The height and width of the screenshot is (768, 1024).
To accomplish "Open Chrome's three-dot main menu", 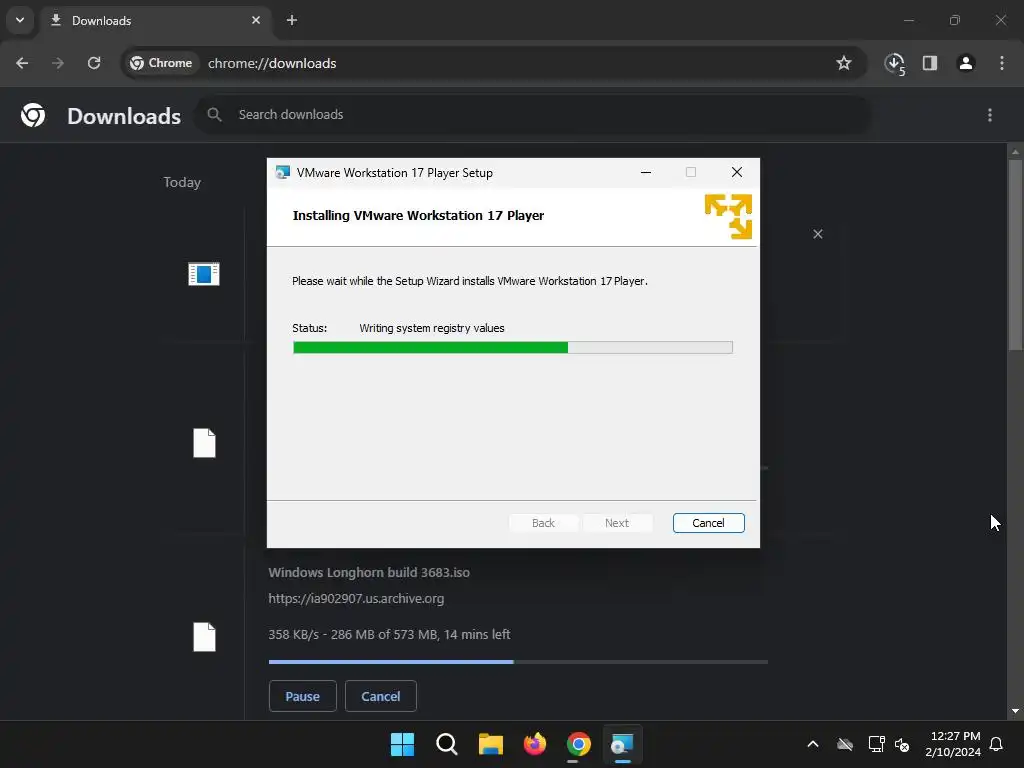I will coord(1002,63).
